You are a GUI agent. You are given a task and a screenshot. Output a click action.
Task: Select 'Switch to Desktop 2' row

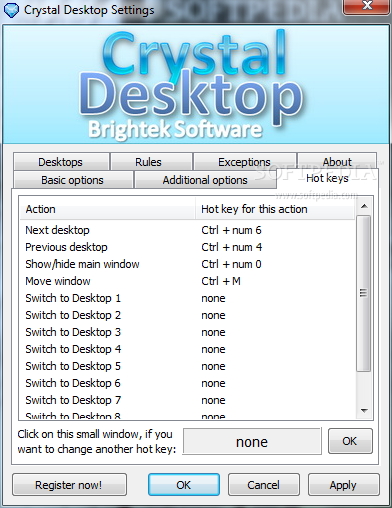[x=188, y=315]
